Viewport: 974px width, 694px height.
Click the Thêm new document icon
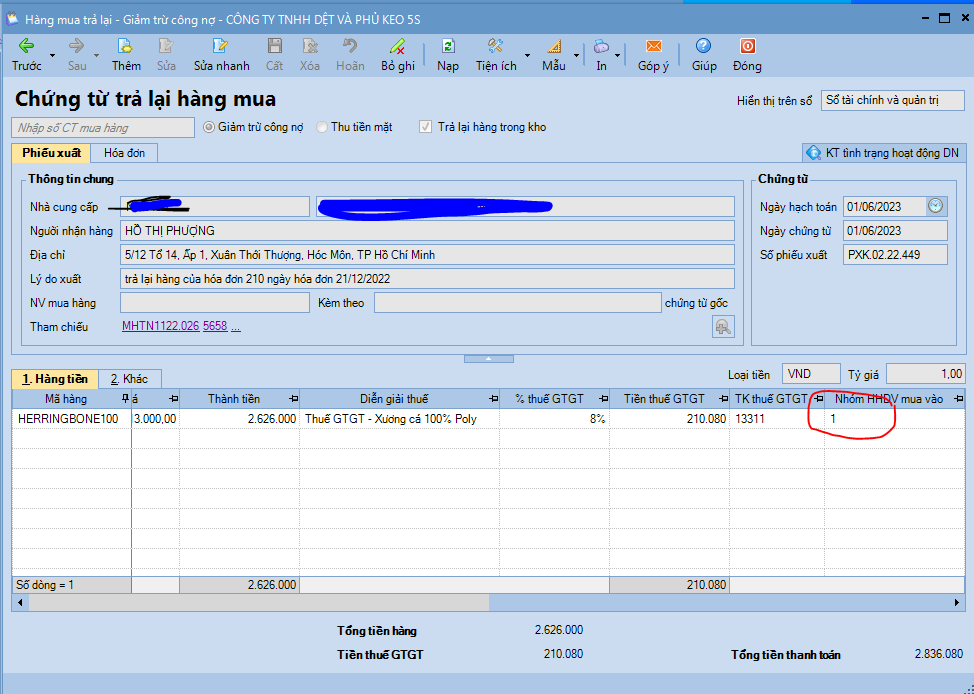pyautogui.click(x=126, y=46)
